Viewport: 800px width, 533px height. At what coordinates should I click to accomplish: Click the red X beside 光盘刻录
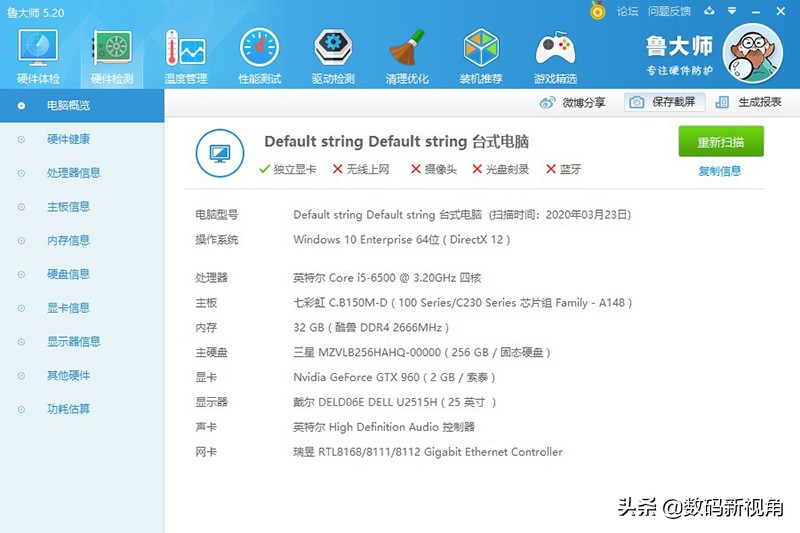(477, 169)
